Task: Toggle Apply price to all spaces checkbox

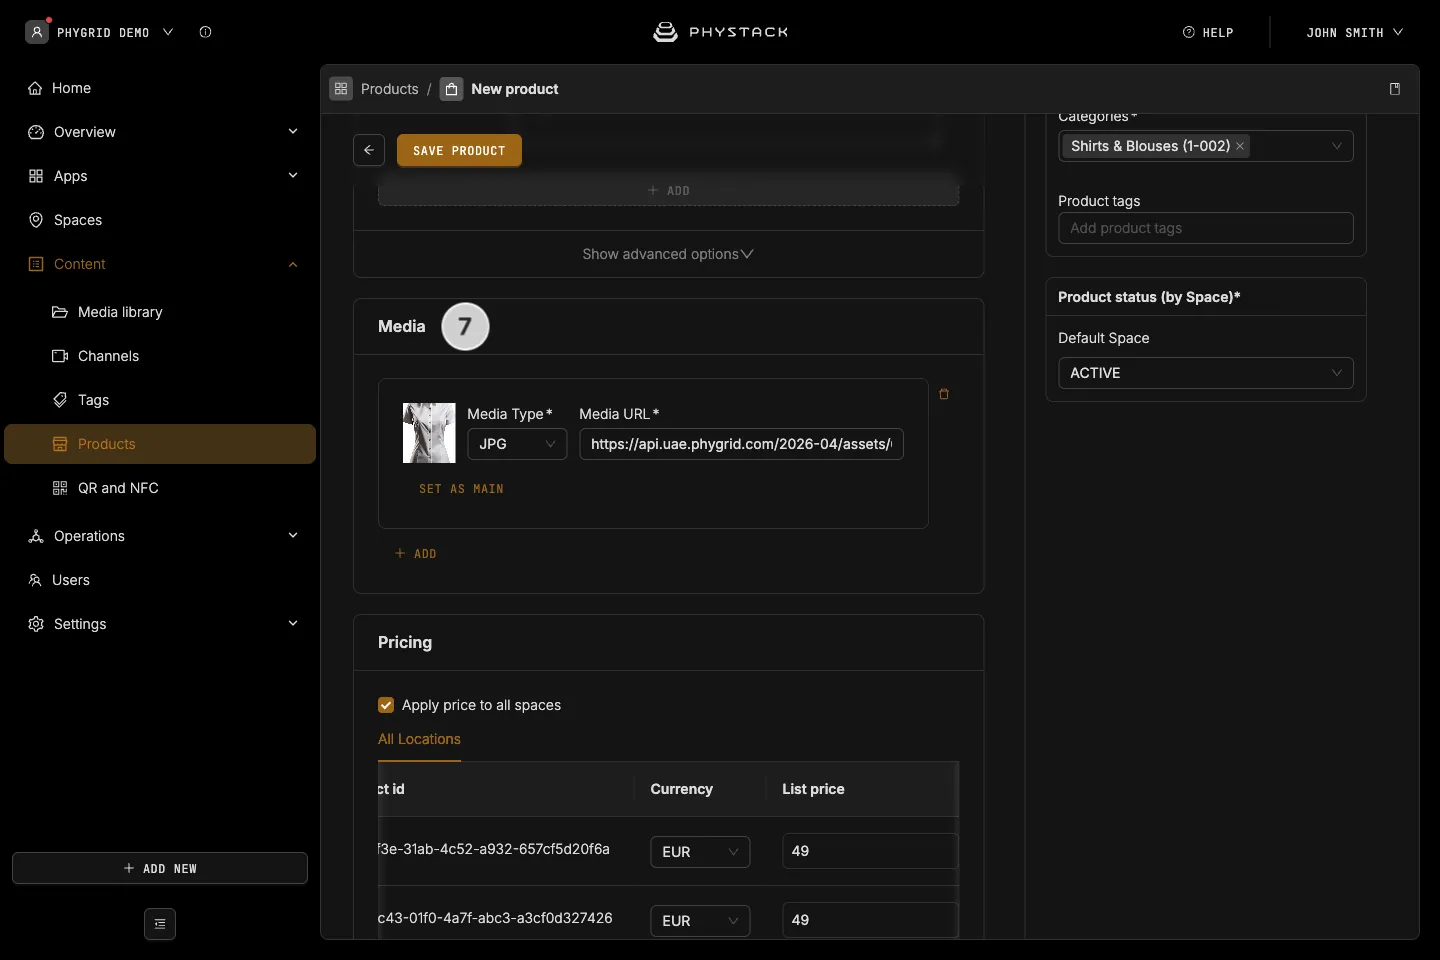Action: tap(386, 705)
